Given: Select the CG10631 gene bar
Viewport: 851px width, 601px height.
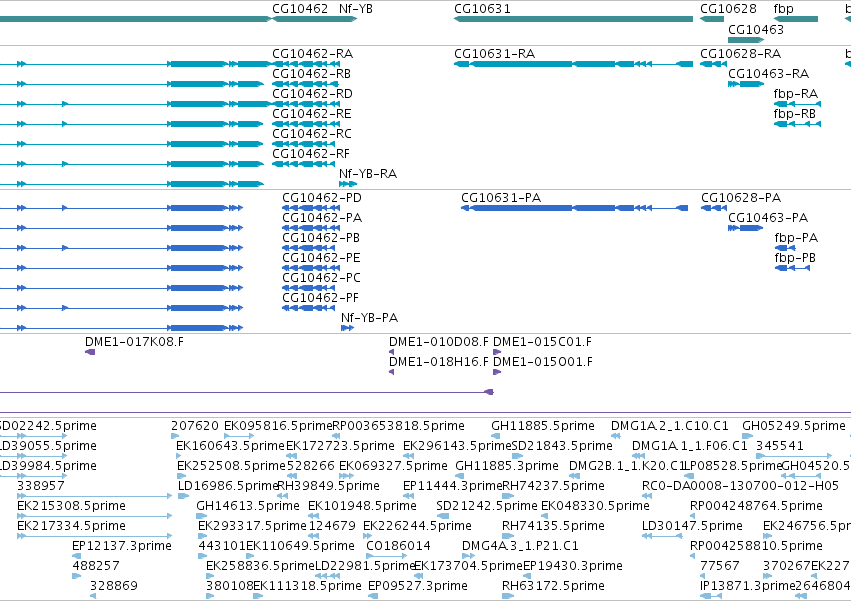Looking at the screenshot, I should coord(573,19).
